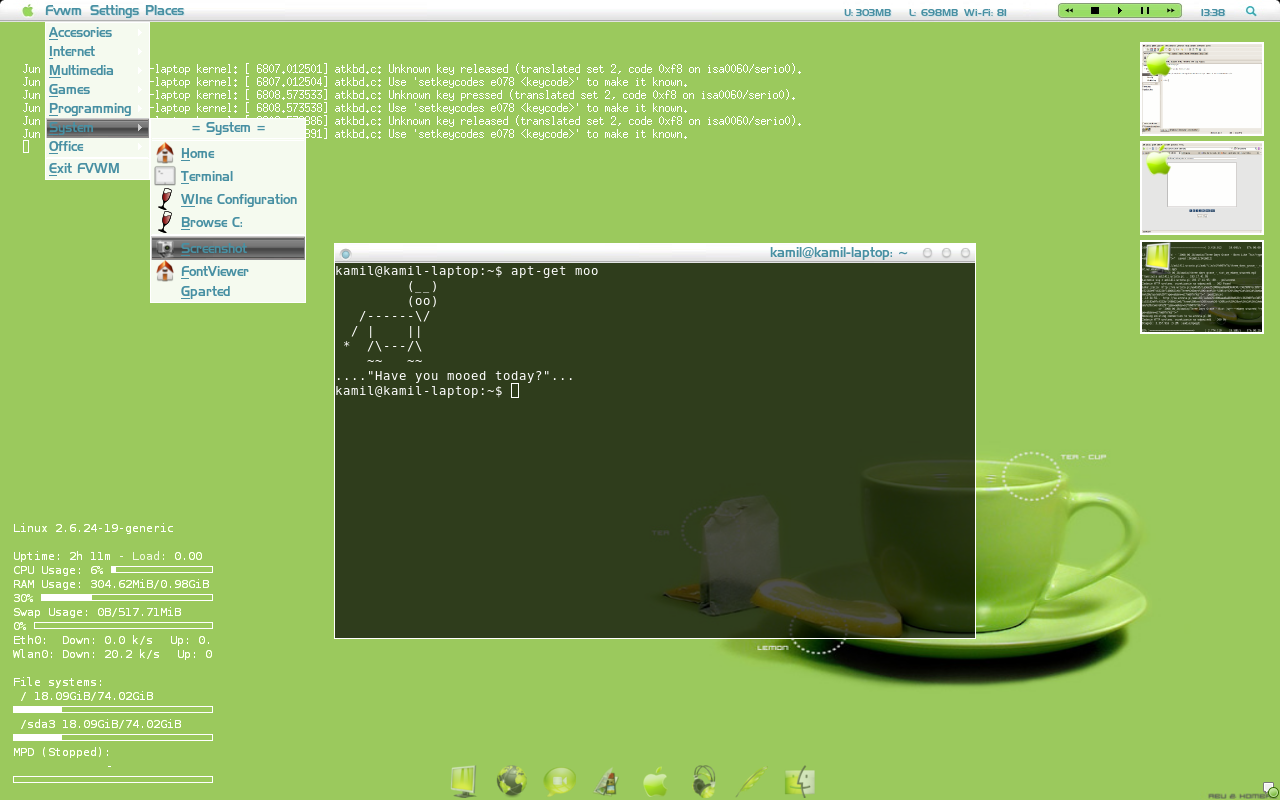This screenshot has height=800, width=1280.
Task: Select the highlighted System menu entry
Action: pyautogui.click(x=97, y=128)
